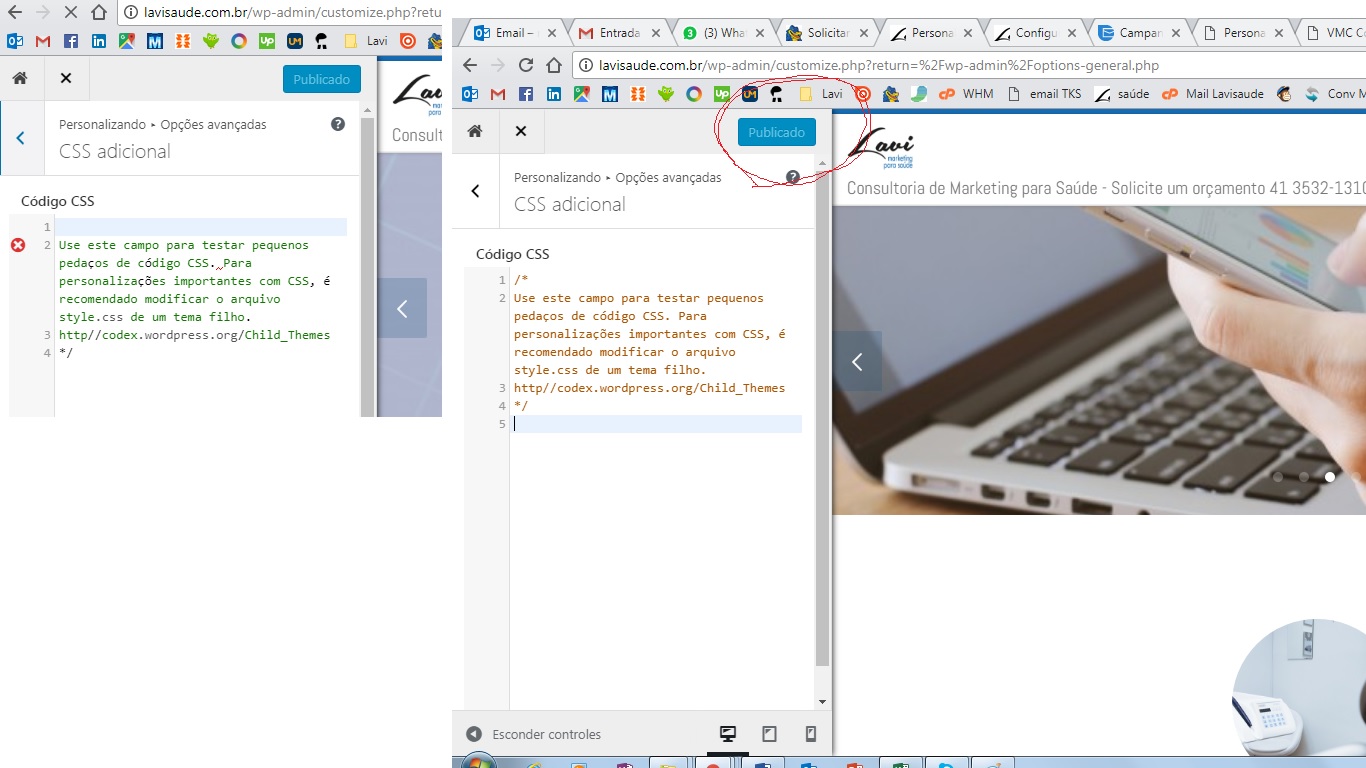Open the Conv M bookmark
This screenshot has width=1366, height=768.
(x=1333, y=94)
